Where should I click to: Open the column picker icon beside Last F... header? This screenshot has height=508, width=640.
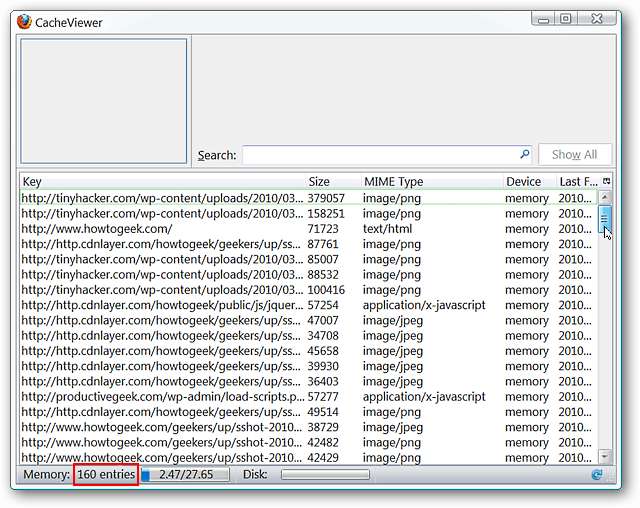[x=607, y=181]
